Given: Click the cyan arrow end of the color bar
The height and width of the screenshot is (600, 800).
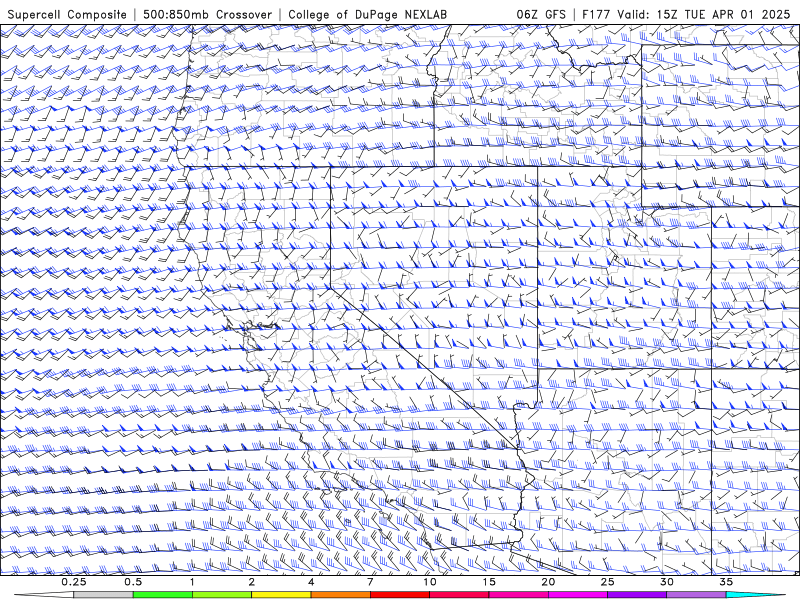Looking at the screenshot, I should click(x=756, y=595).
